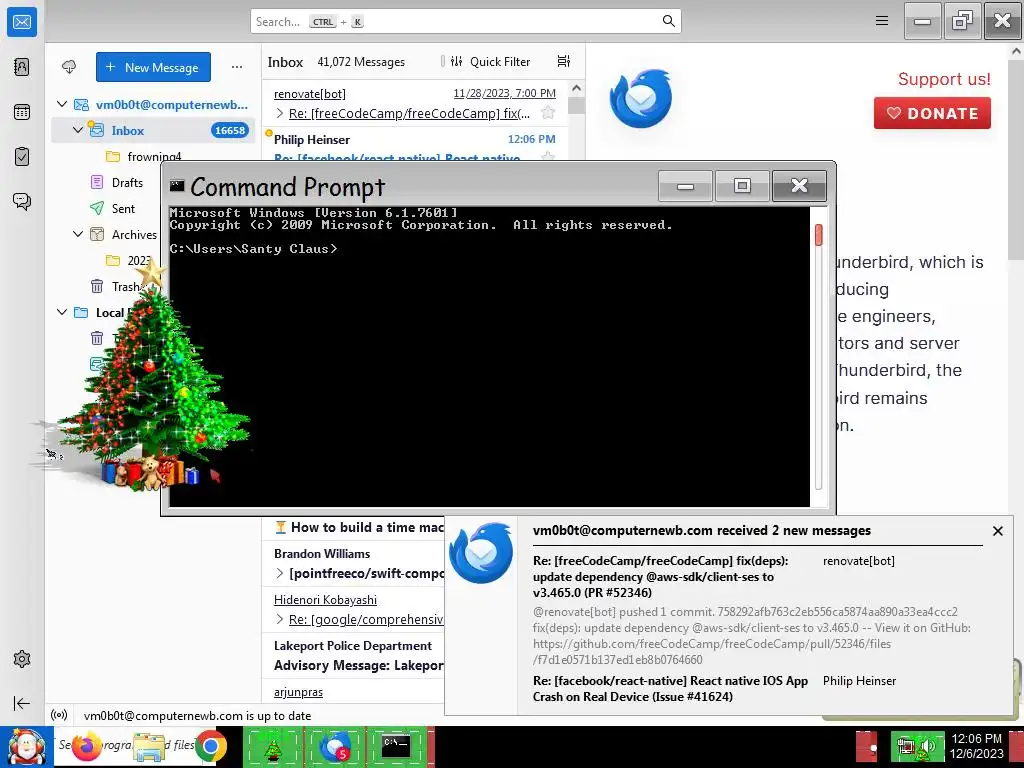Switch to the Christmas tree taskbar app
The image size is (1024, 768).
click(272, 747)
